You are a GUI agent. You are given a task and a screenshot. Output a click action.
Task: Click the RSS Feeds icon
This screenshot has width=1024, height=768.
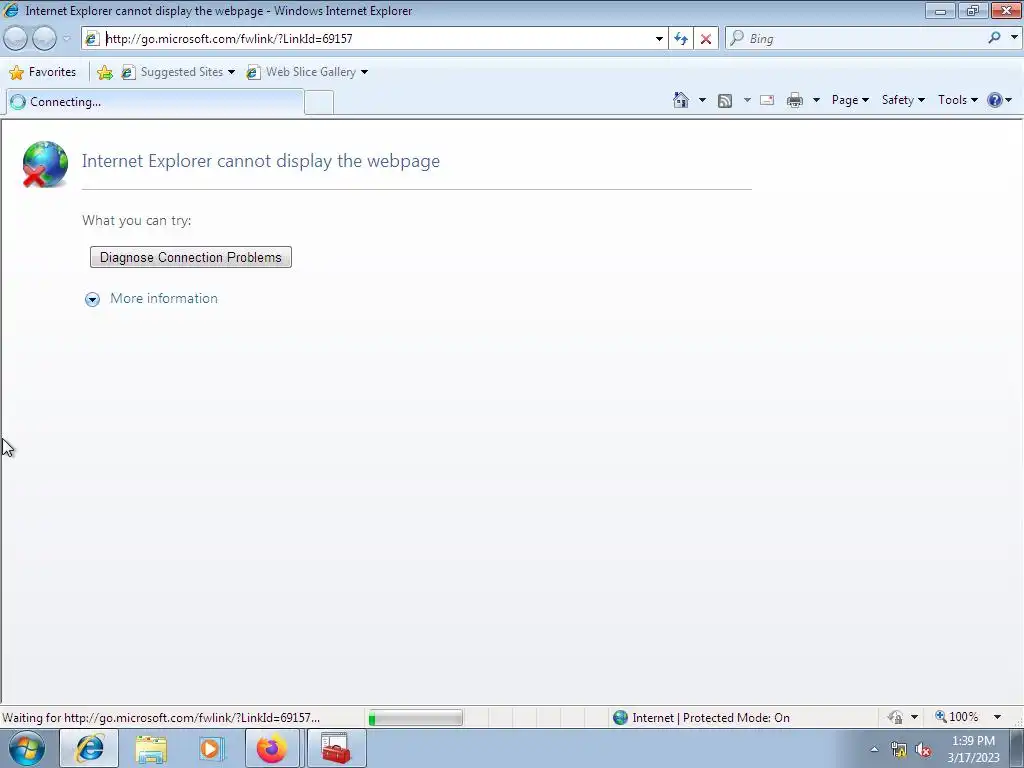(x=725, y=101)
